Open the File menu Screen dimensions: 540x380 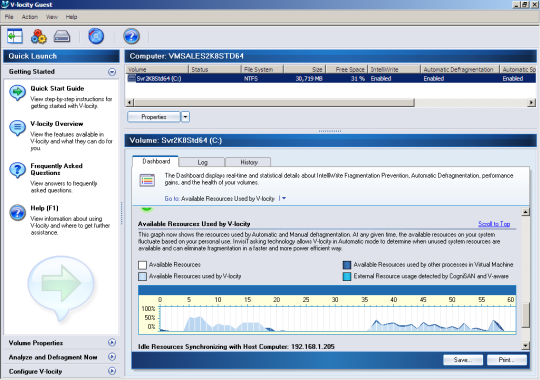point(9,17)
